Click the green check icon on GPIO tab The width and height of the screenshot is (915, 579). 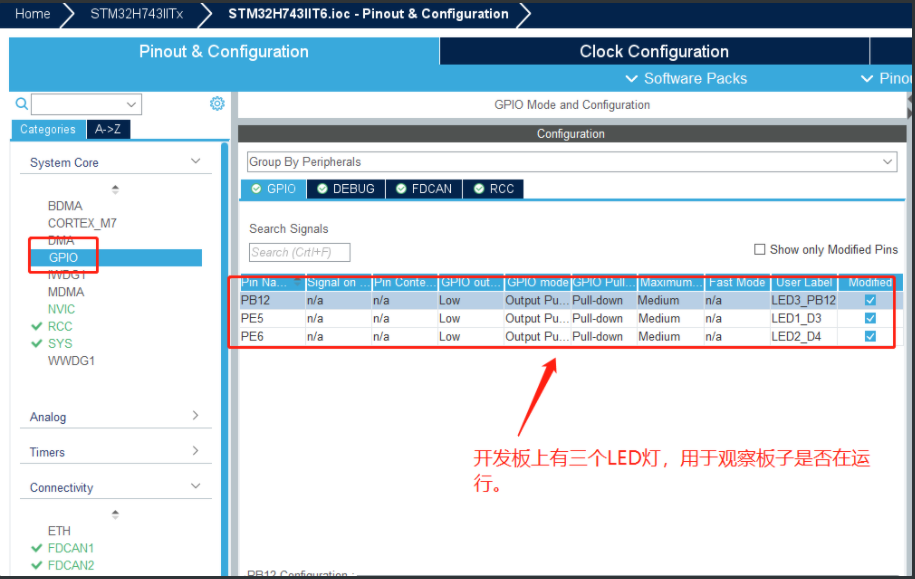(x=256, y=189)
